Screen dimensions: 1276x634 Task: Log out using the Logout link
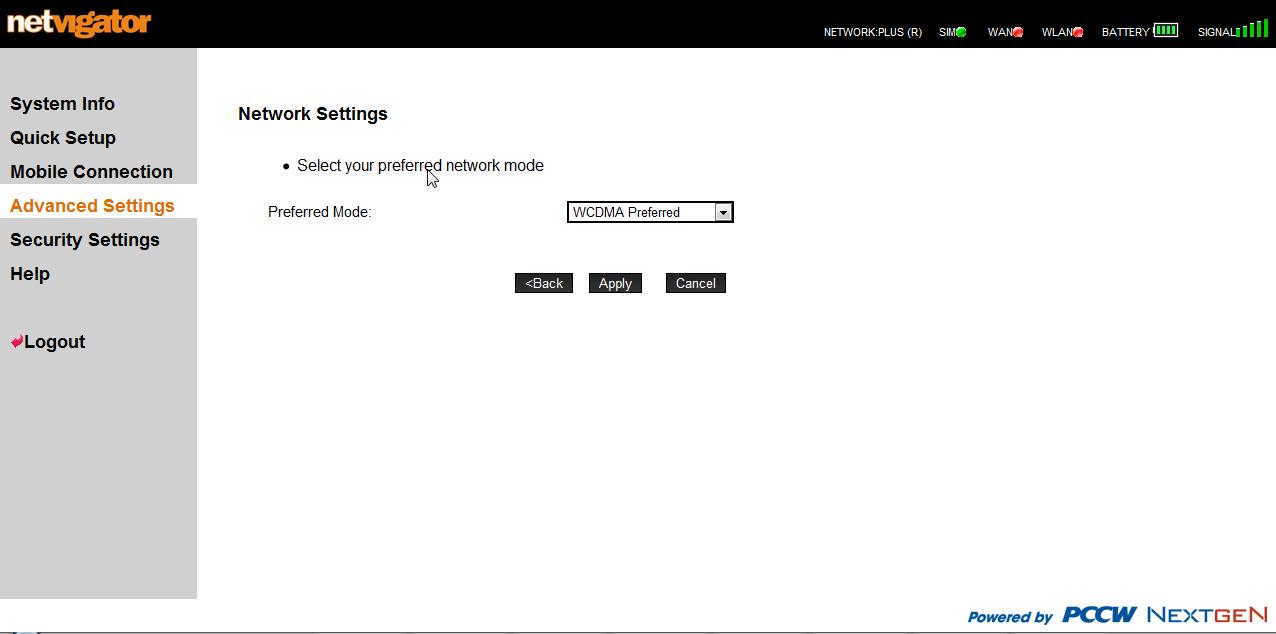click(x=54, y=342)
